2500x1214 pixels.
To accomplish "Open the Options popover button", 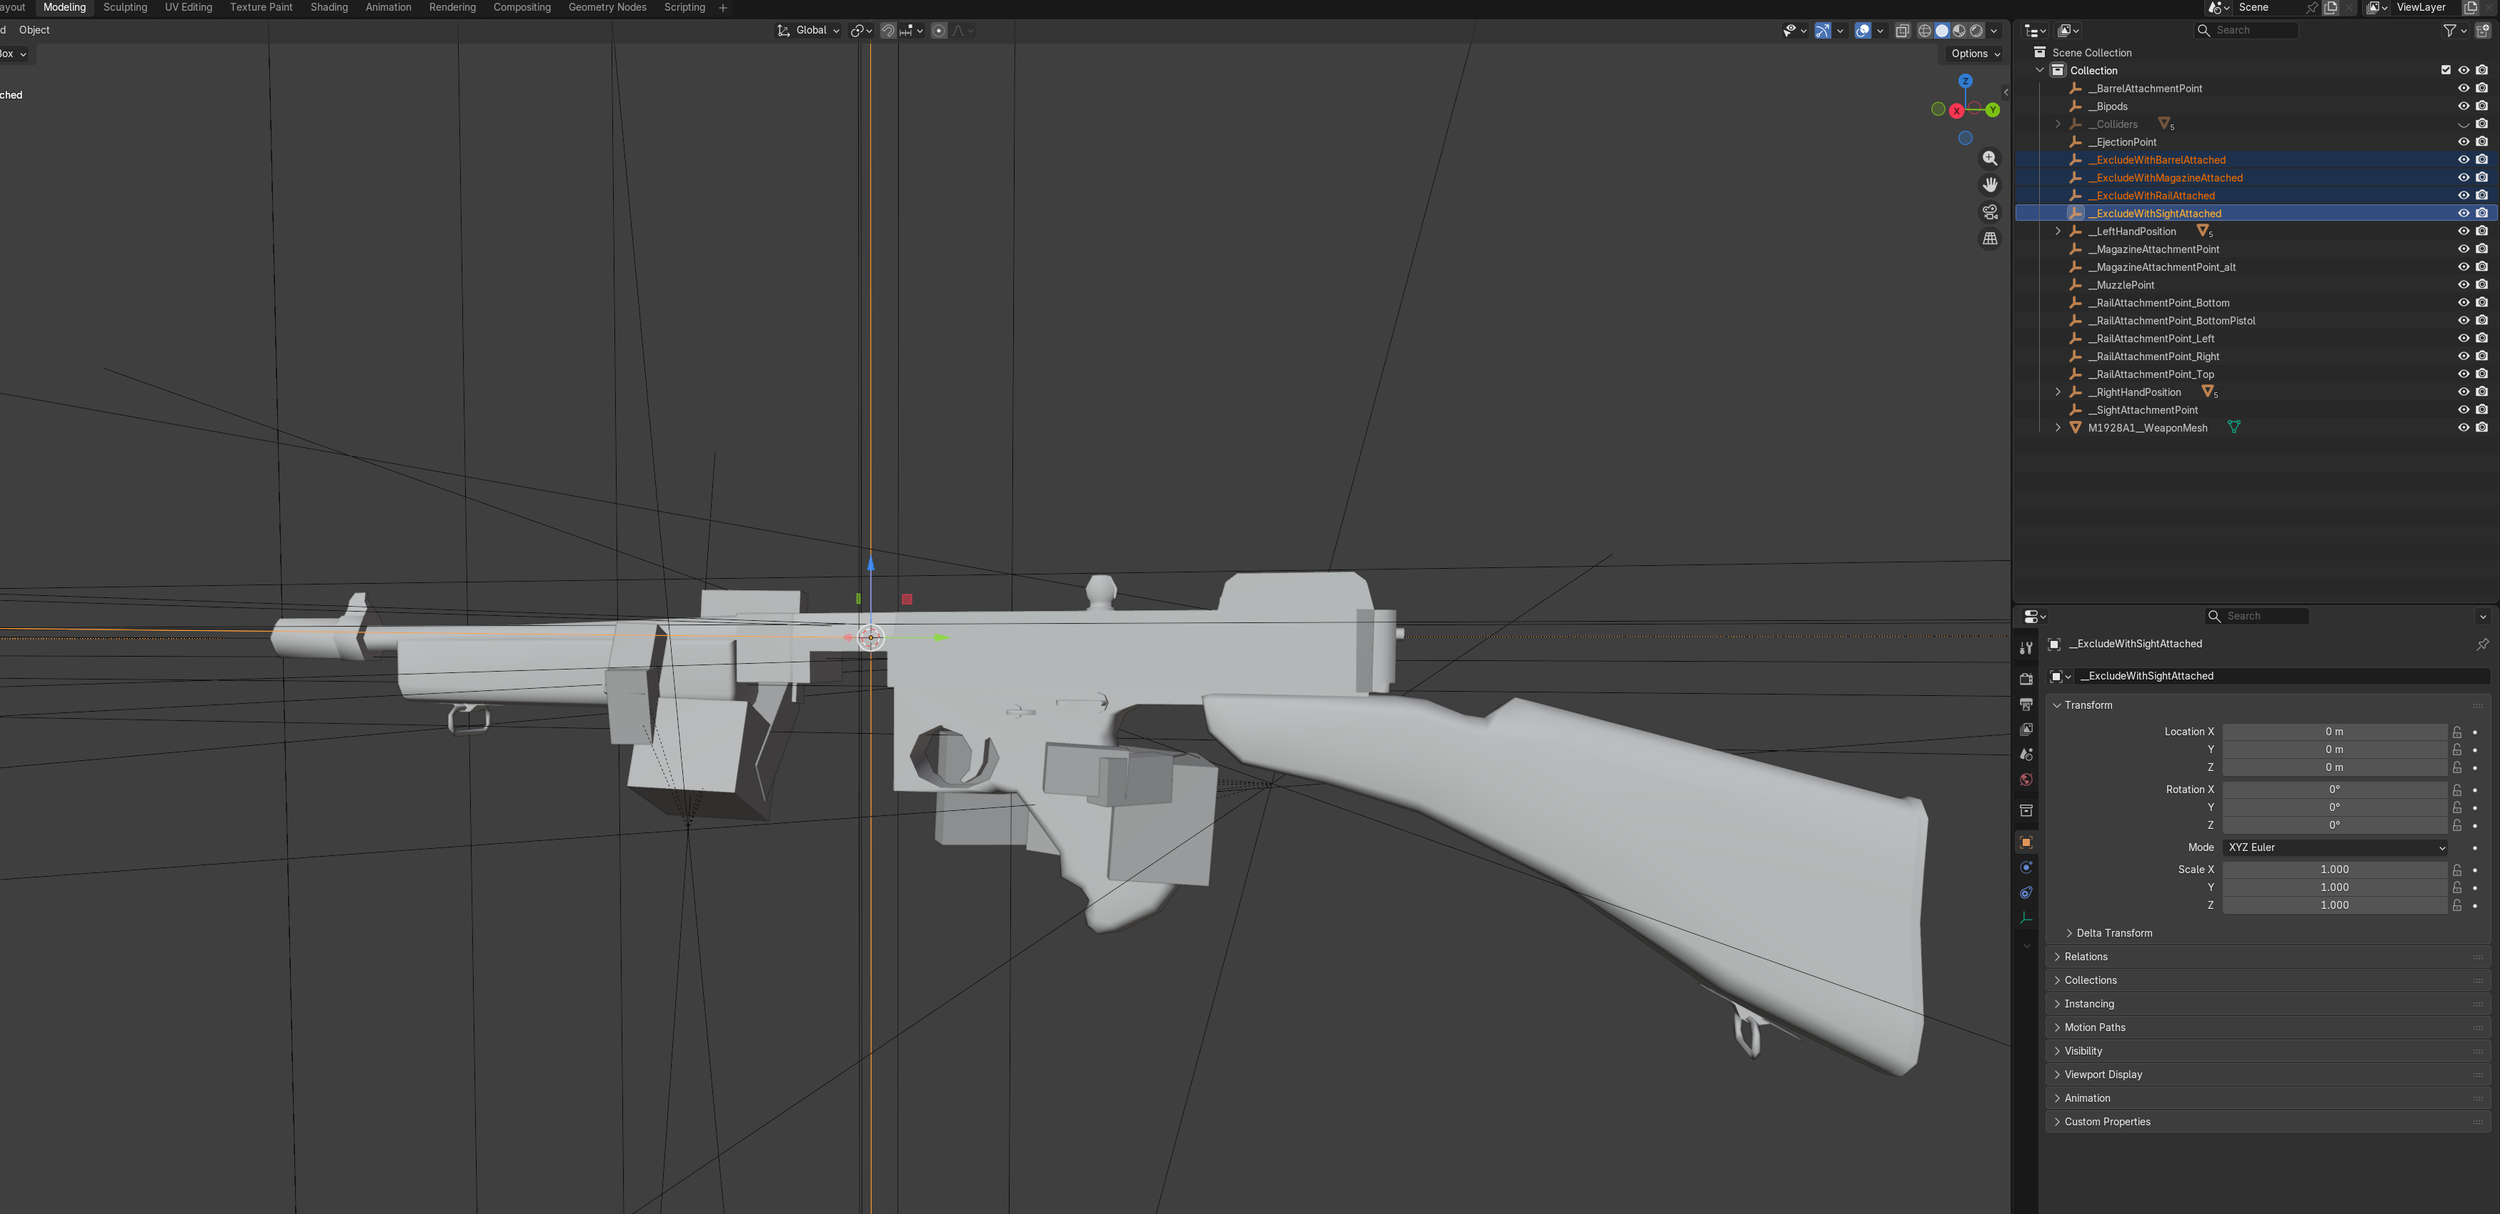I will tap(1975, 54).
